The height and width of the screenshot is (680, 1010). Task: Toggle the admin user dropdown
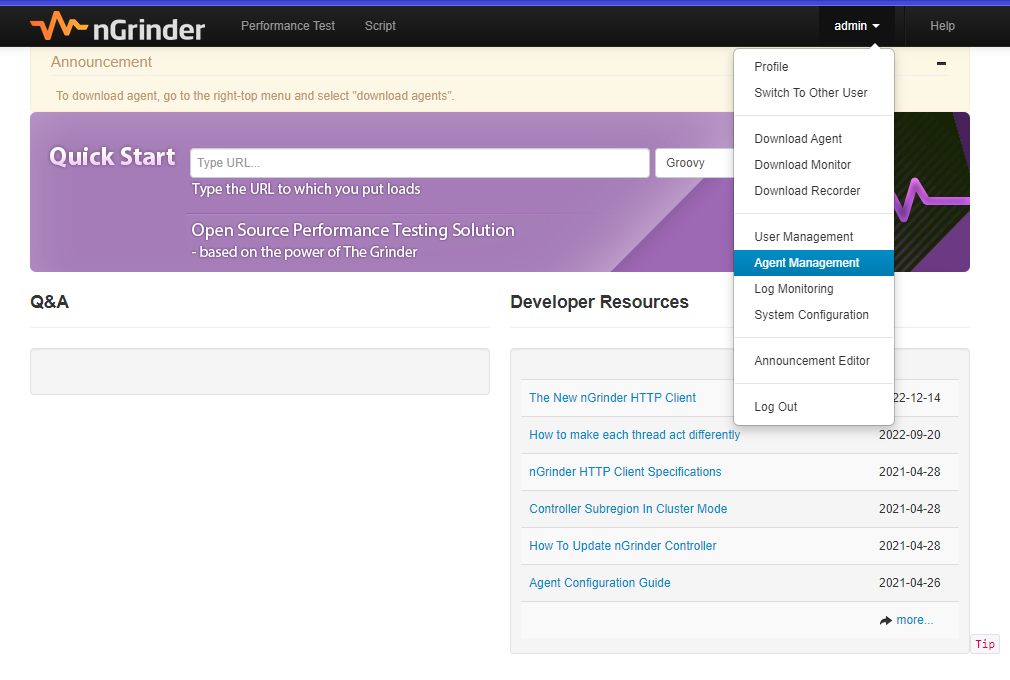856,26
